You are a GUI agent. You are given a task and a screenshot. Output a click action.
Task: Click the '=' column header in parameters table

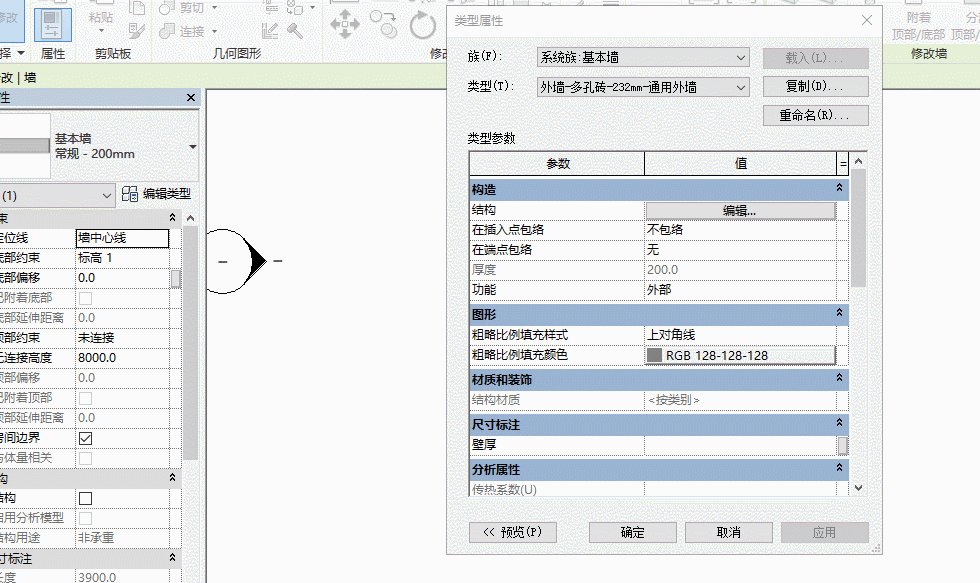pyautogui.click(x=843, y=164)
